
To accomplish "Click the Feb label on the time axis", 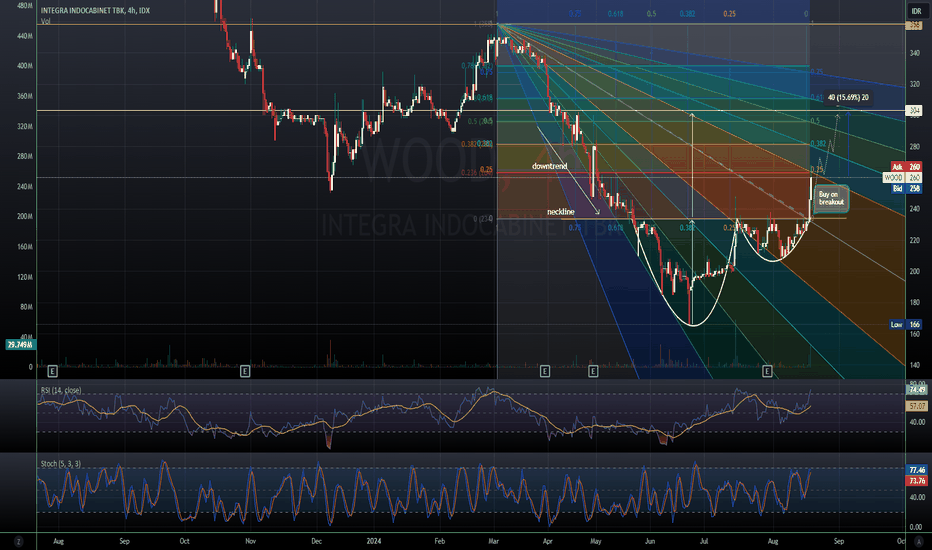I will pos(439,542).
